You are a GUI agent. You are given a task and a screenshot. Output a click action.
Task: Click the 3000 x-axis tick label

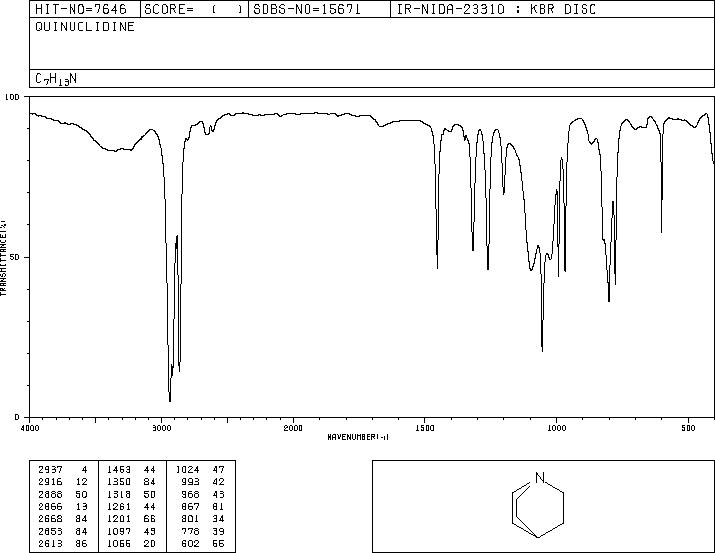pyautogui.click(x=161, y=428)
